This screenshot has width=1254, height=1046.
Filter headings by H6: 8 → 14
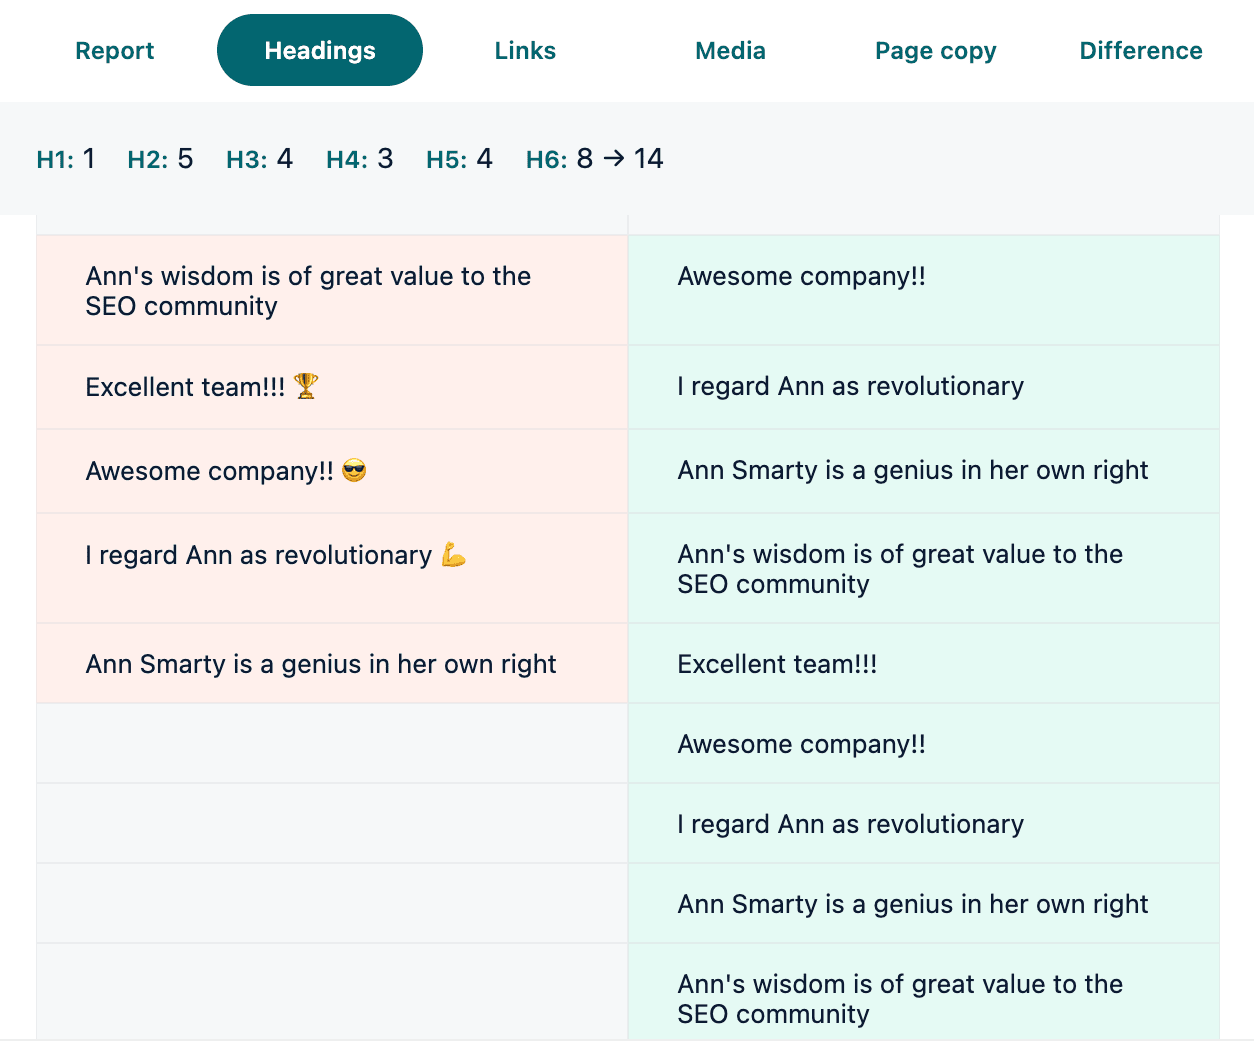(594, 159)
